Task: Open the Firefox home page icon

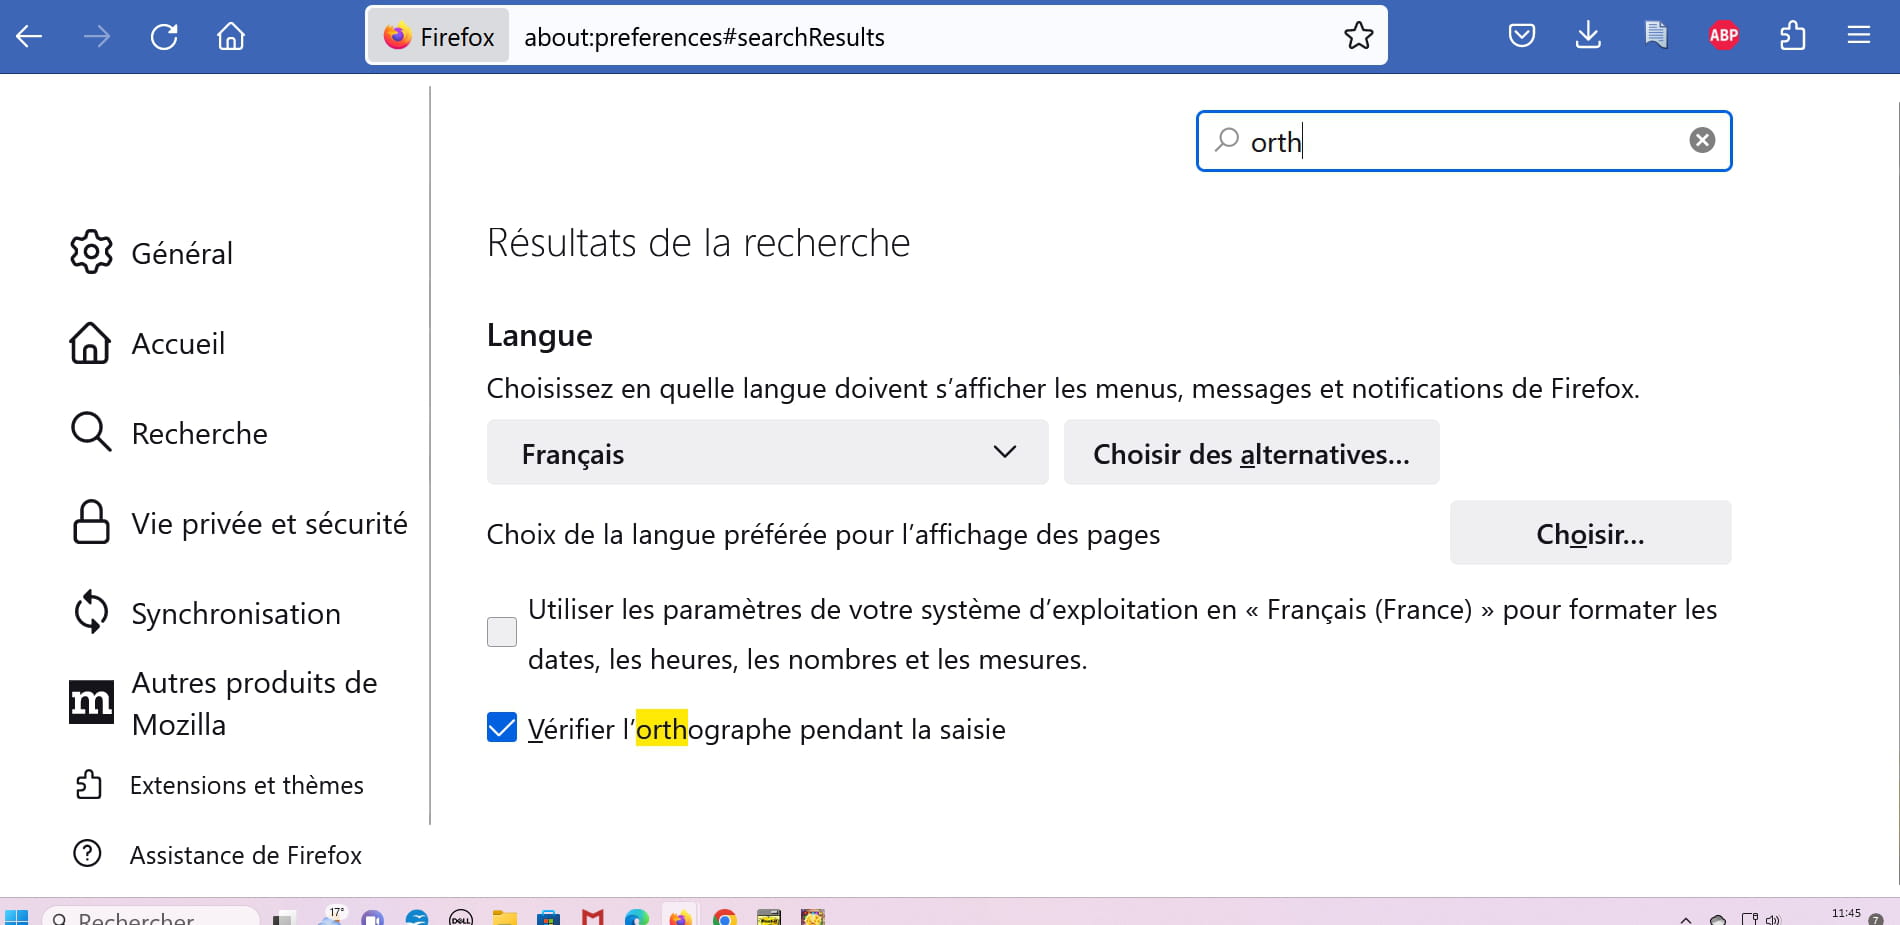Action: coord(231,37)
